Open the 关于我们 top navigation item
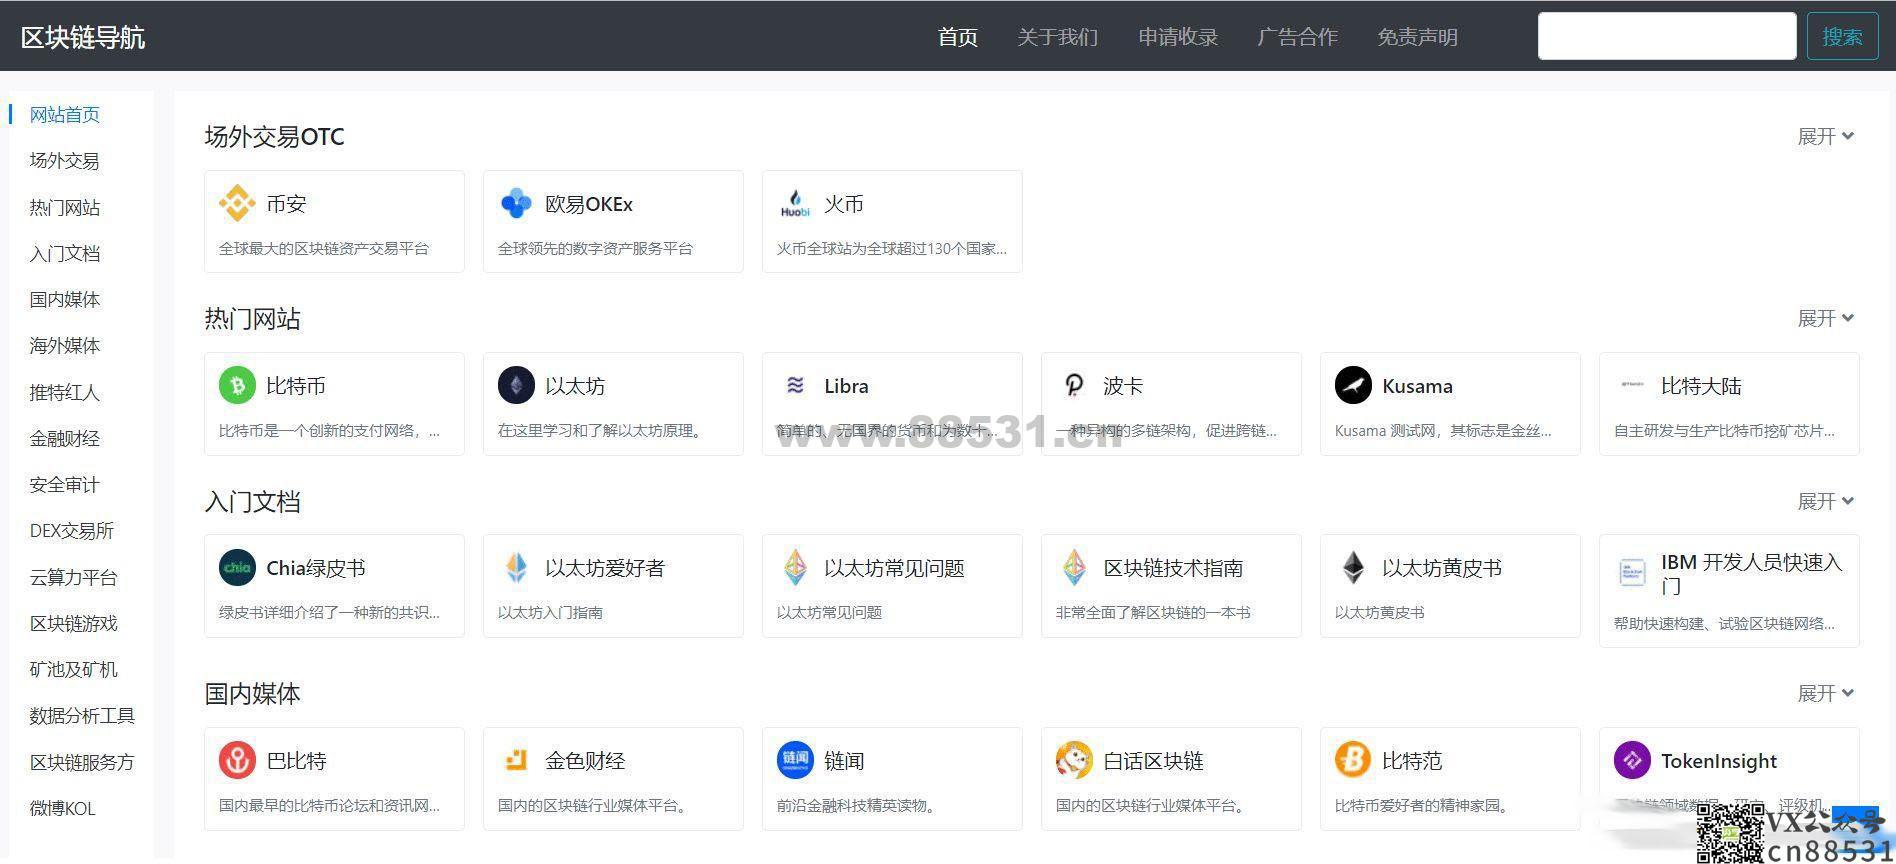This screenshot has width=1896, height=864. [x=1057, y=37]
